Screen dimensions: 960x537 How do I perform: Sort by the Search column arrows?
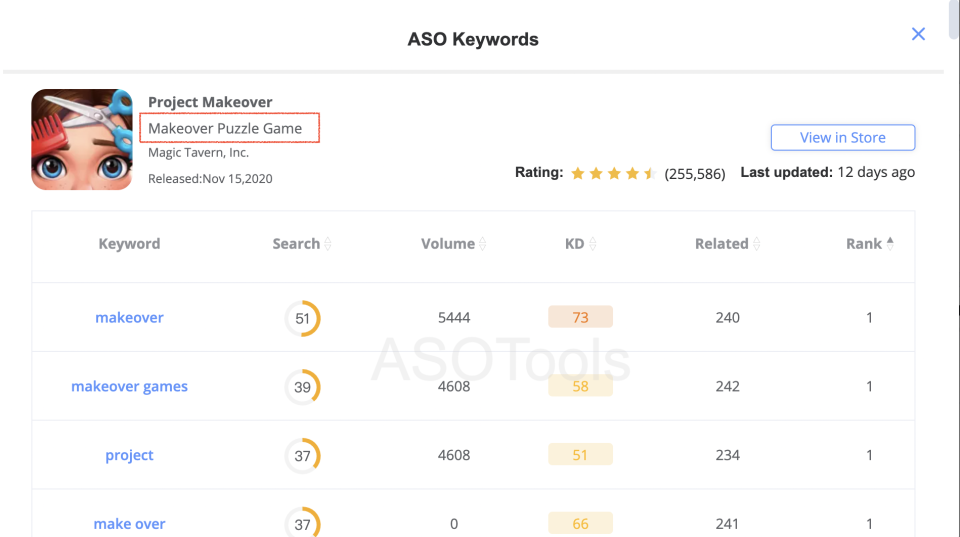coord(328,244)
